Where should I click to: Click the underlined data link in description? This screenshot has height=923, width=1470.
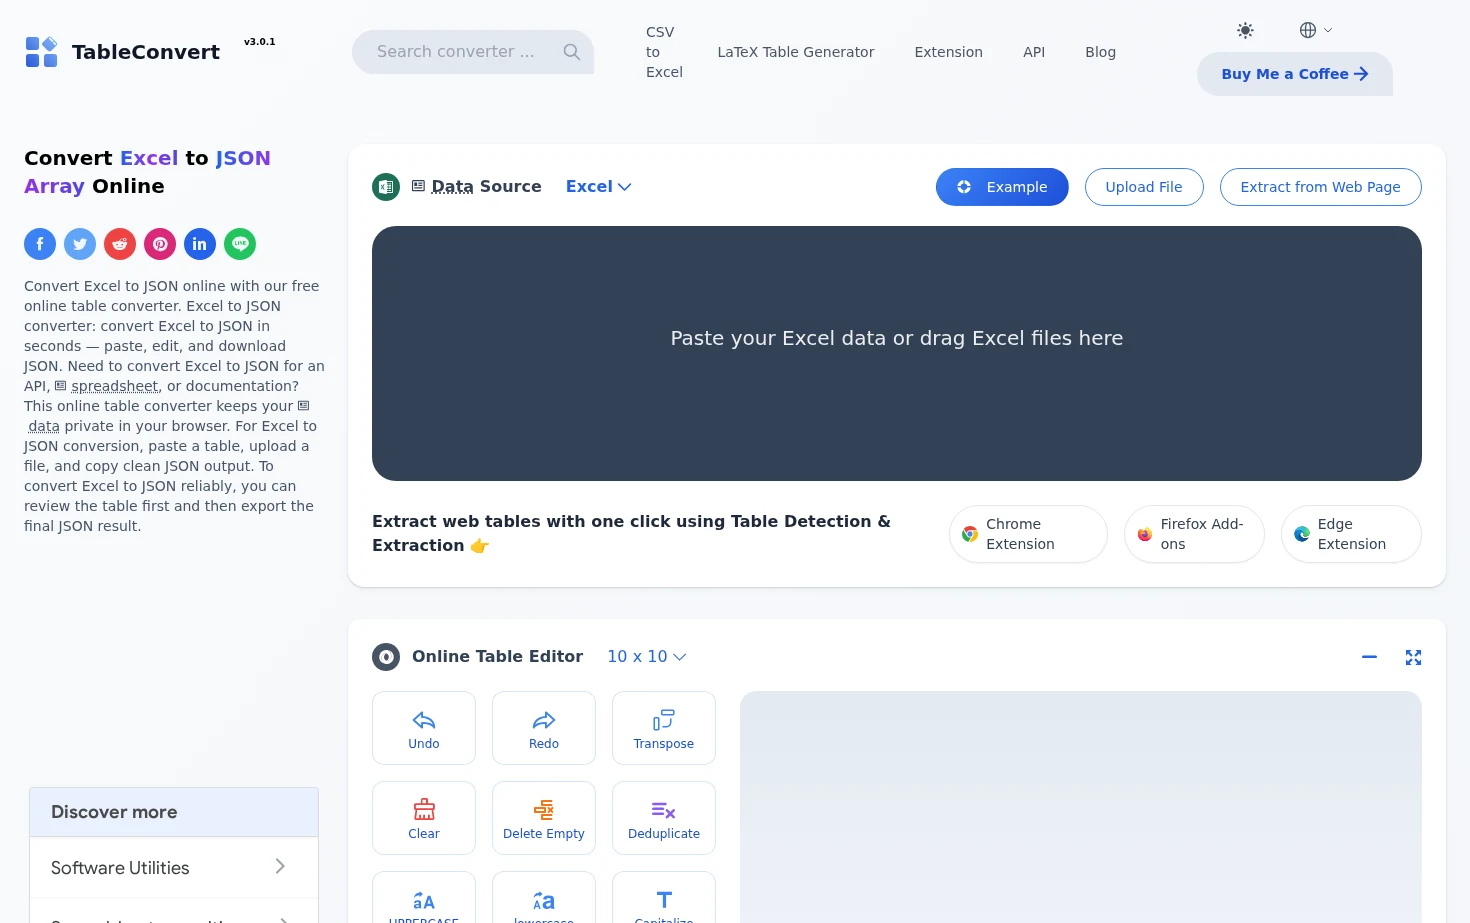click(44, 426)
